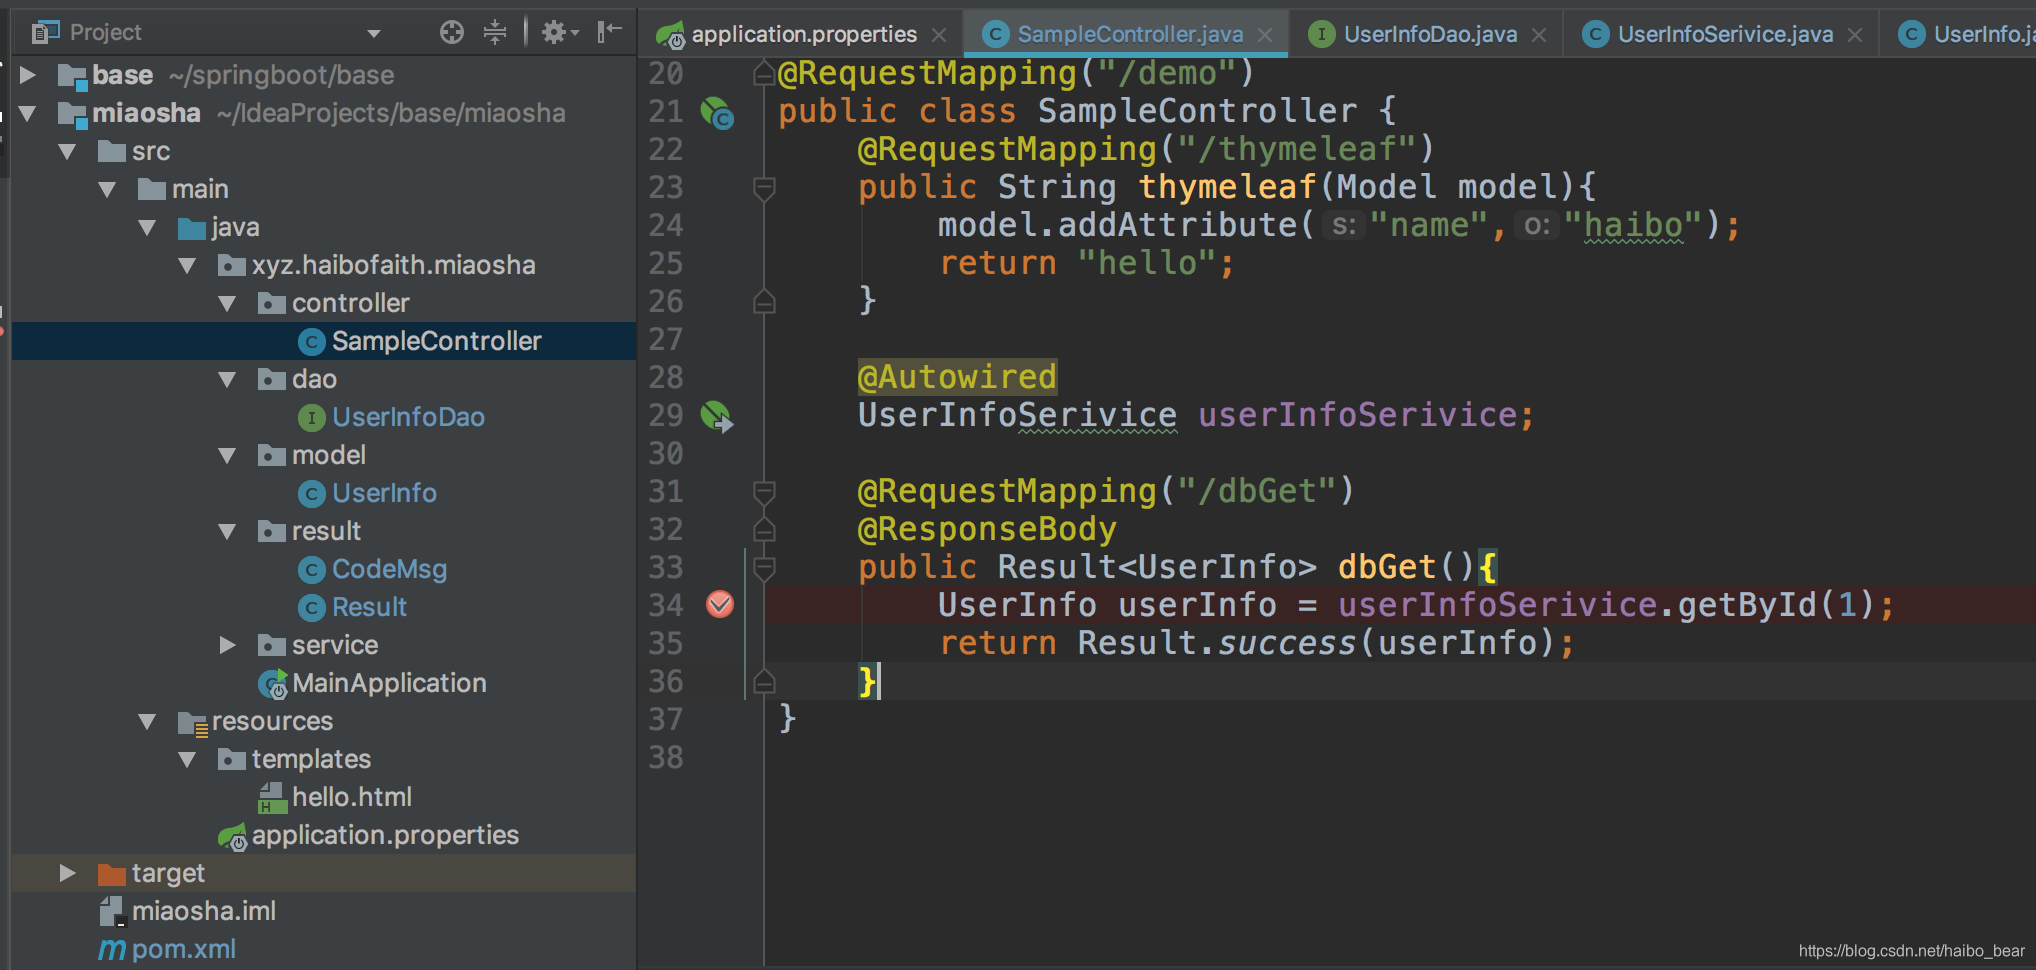Select the partially visible UserInfo.java tab
This screenshot has width=2036, height=970.
coord(1967,35)
